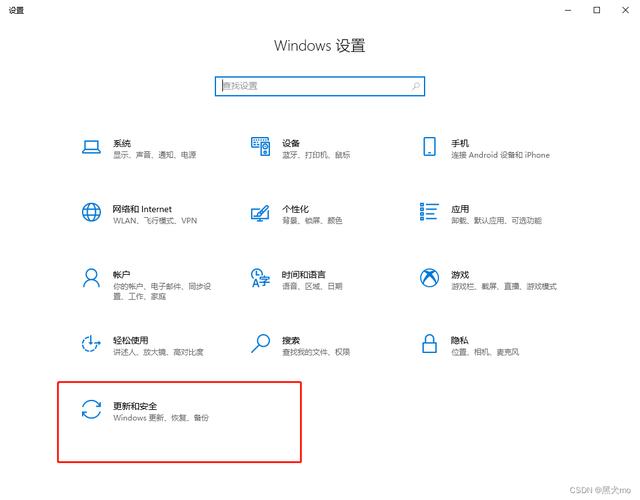Click the 讲述人、放大镜、高对比度 description
Viewport: 640px width, 500px height.
pyautogui.click(x=158, y=352)
